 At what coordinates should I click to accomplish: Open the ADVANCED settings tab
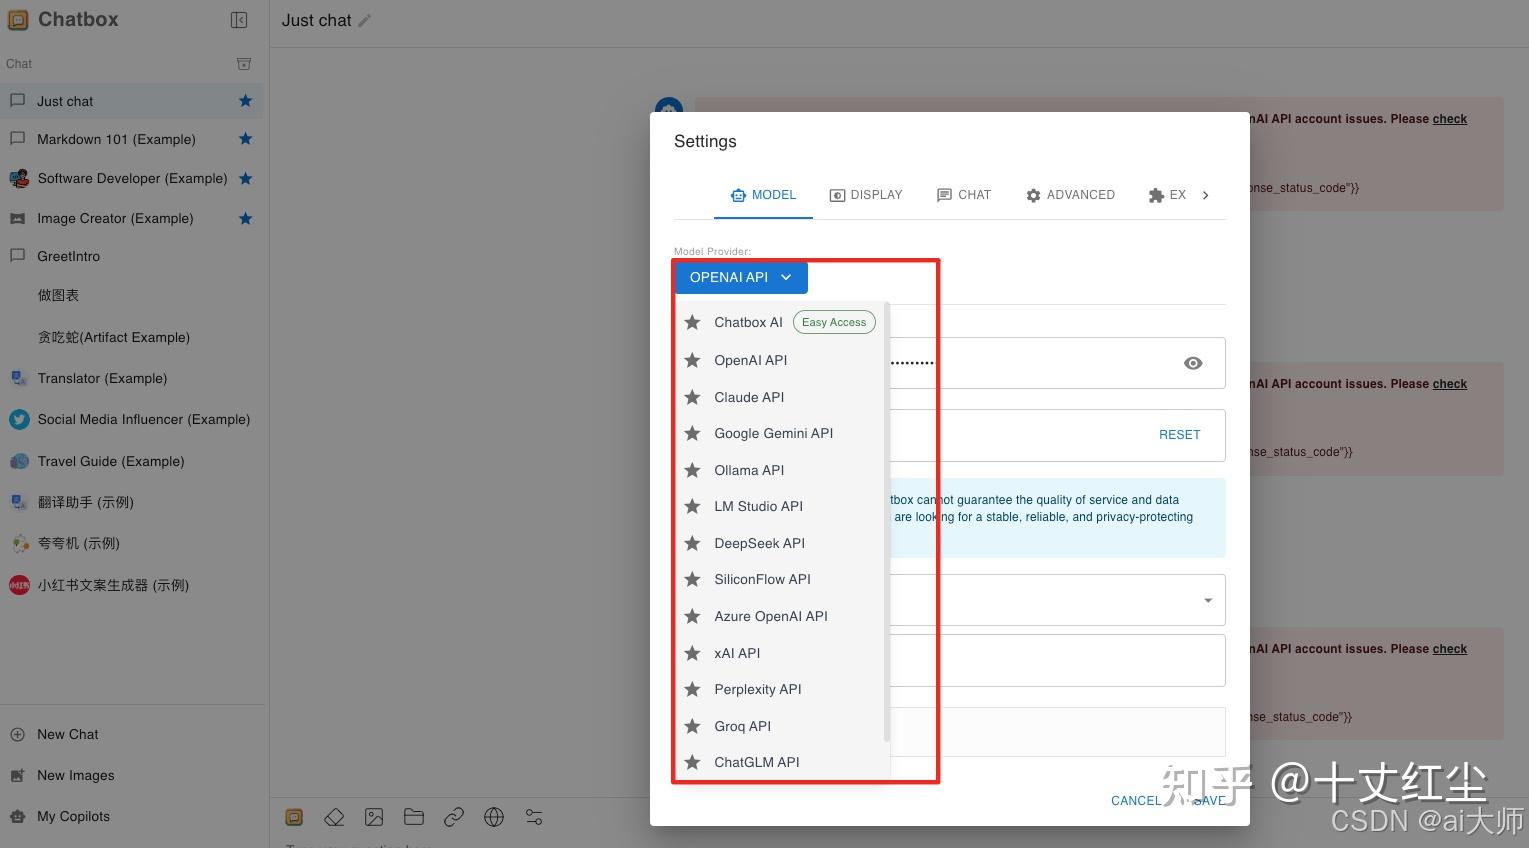point(1070,195)
